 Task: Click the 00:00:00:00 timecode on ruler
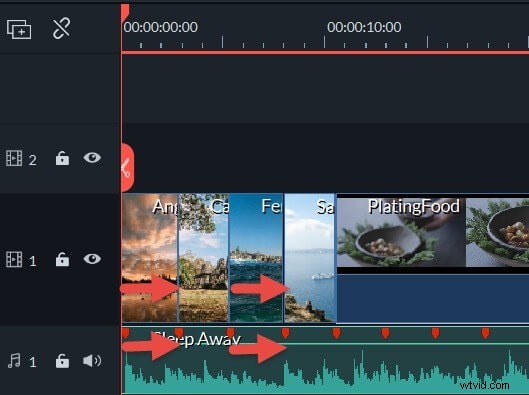(161, 27)
